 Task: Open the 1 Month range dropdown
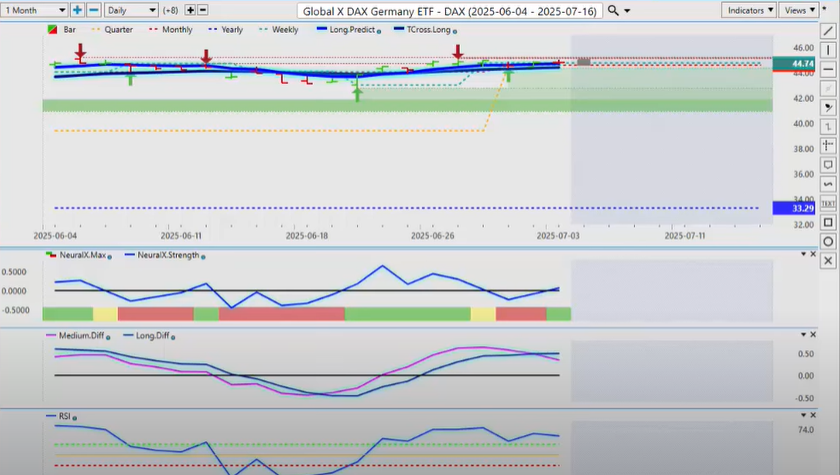(x=34, y=10)
